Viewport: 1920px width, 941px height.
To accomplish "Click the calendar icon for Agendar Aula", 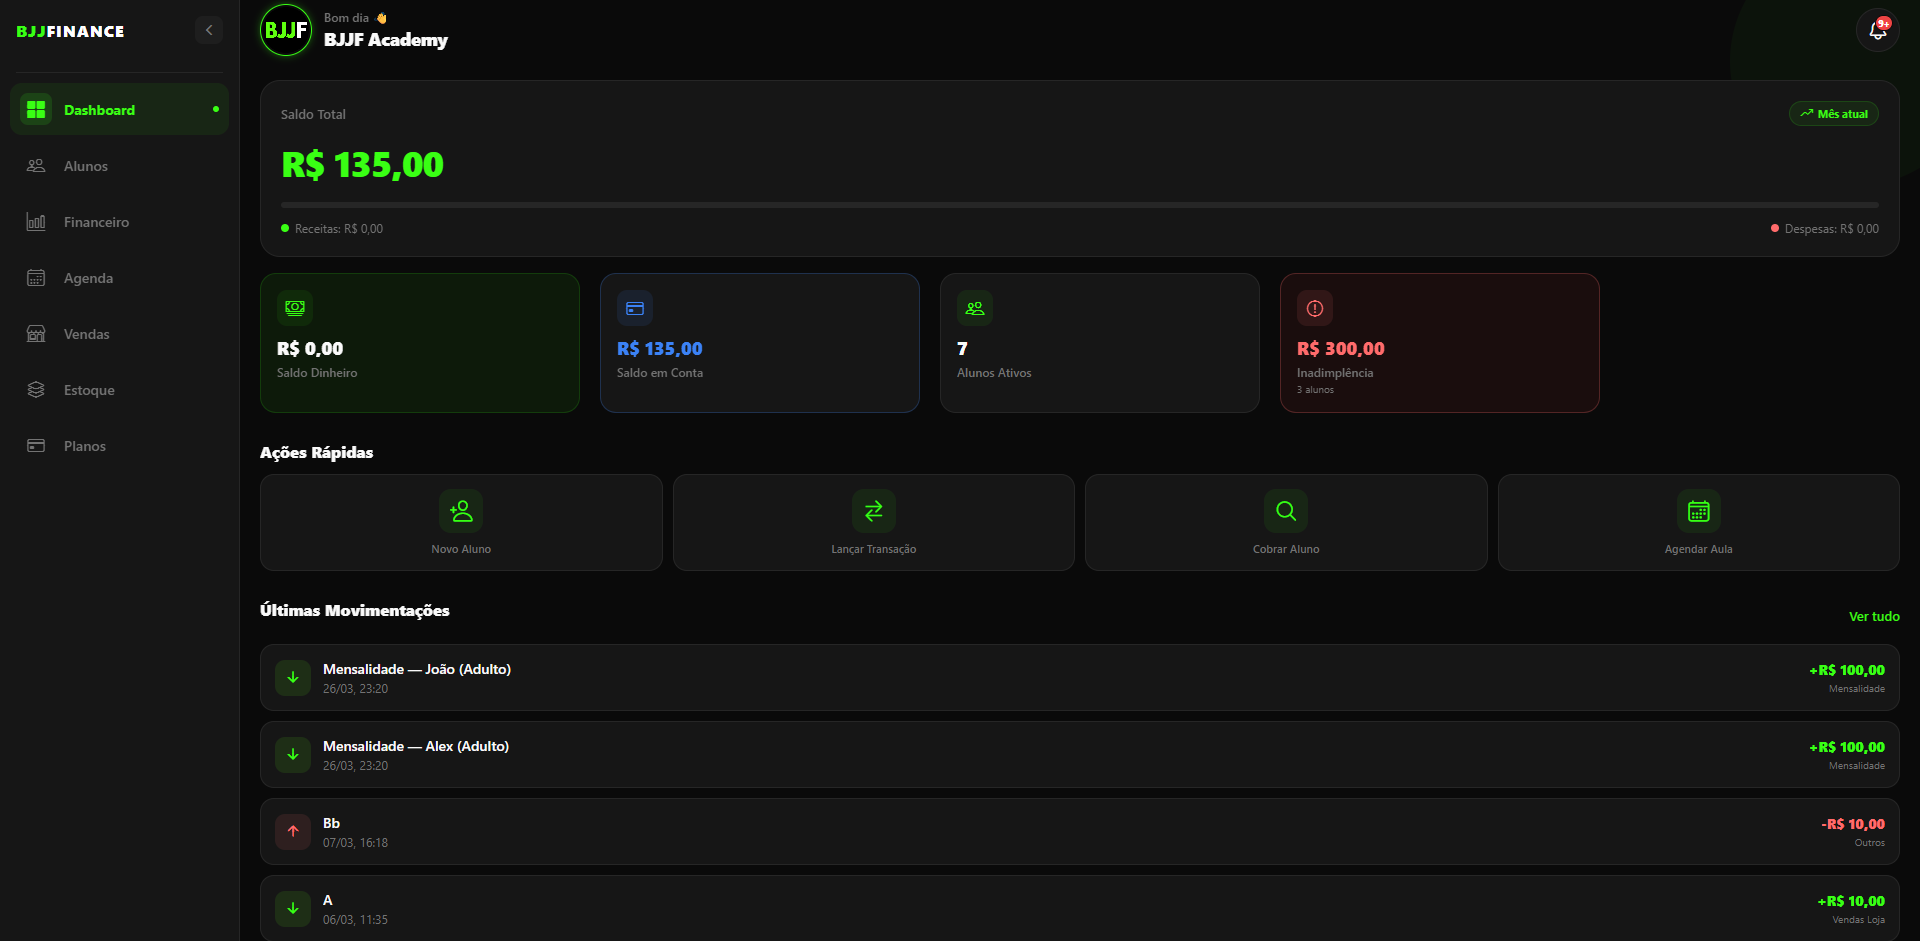I will click(x=1699, y=511).
